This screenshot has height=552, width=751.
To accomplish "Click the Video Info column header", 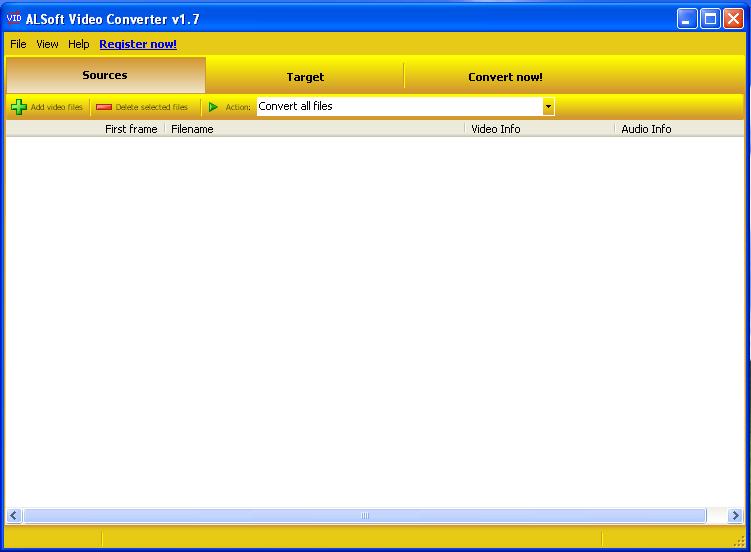I will 539,129.
